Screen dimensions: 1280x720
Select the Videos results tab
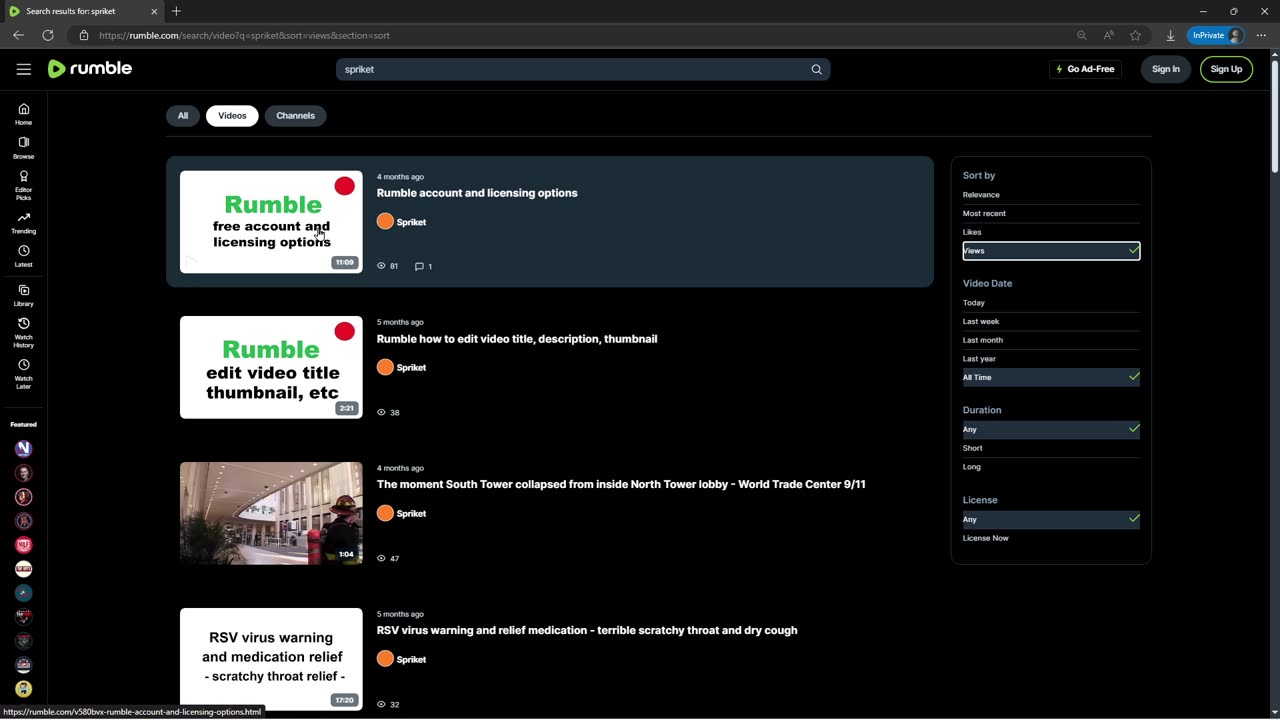point(232,116)
